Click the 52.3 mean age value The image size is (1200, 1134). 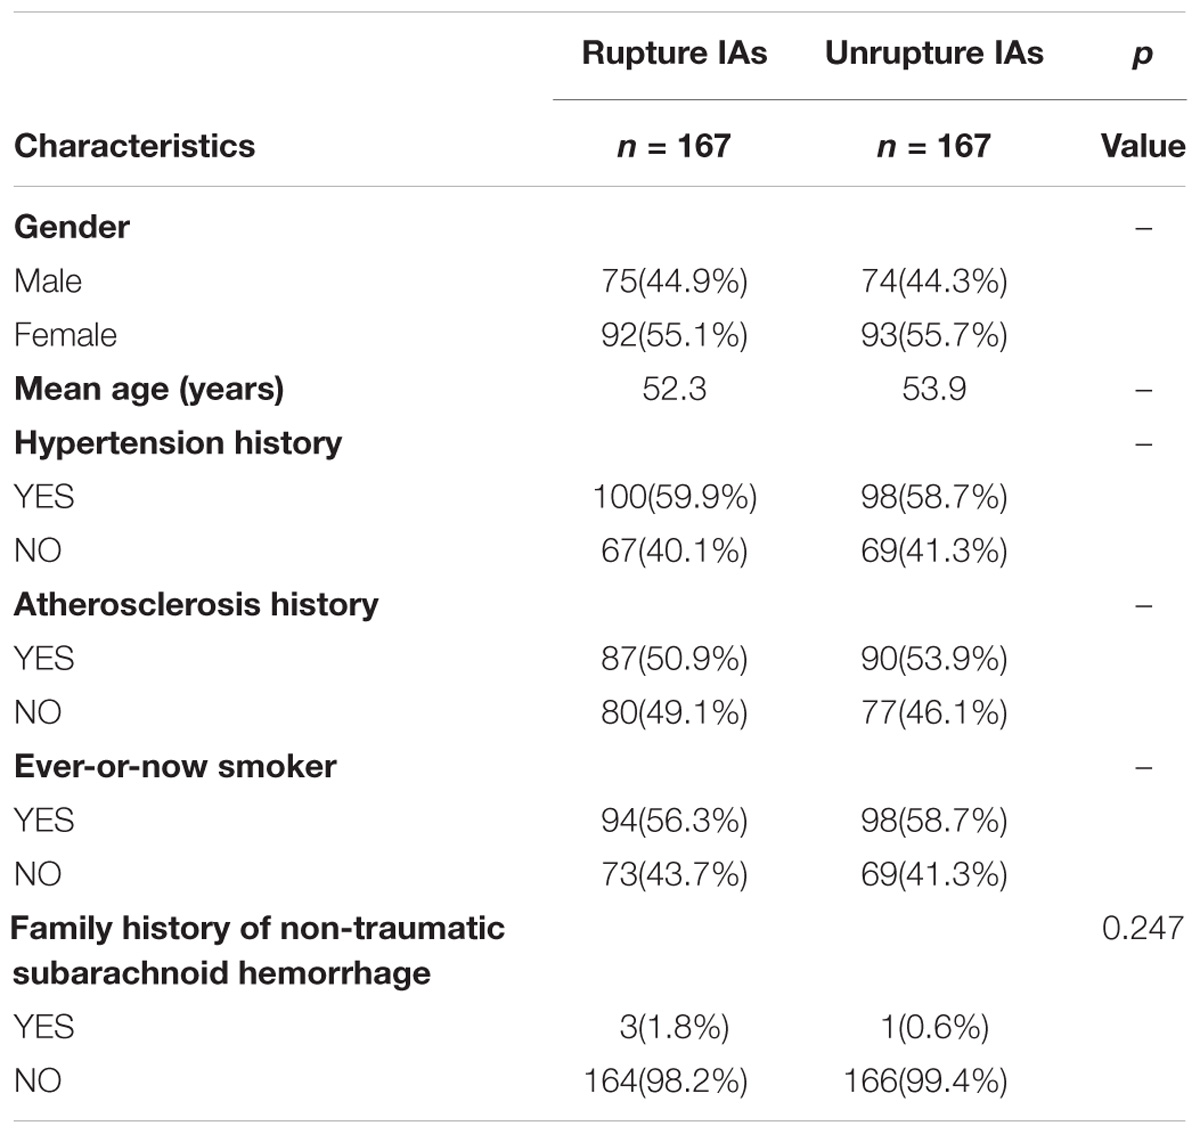click(x=675, y=389)
